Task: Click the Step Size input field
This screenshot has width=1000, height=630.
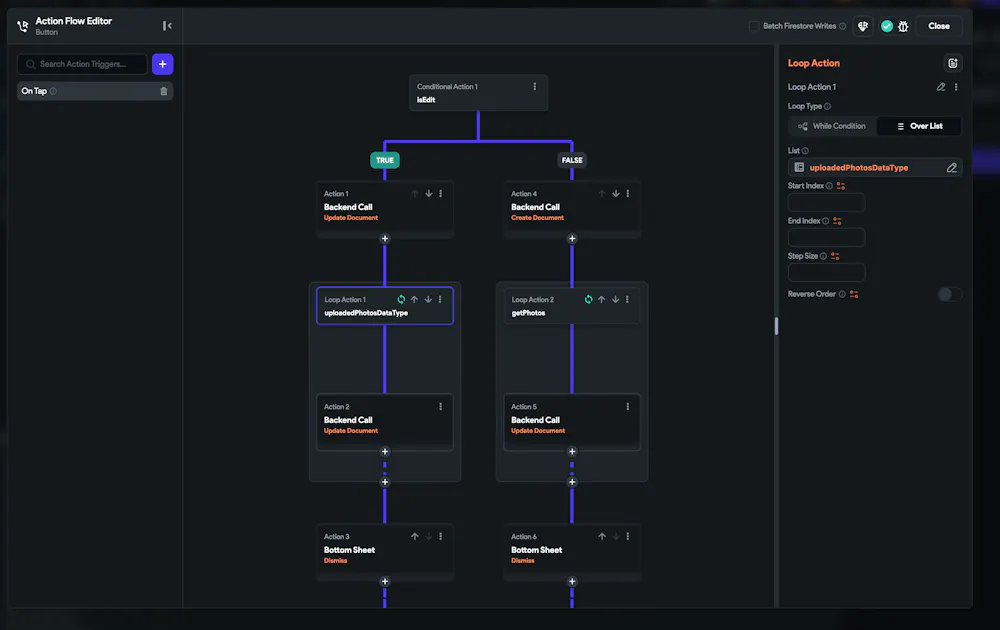Action: click(x=827, y=273)
